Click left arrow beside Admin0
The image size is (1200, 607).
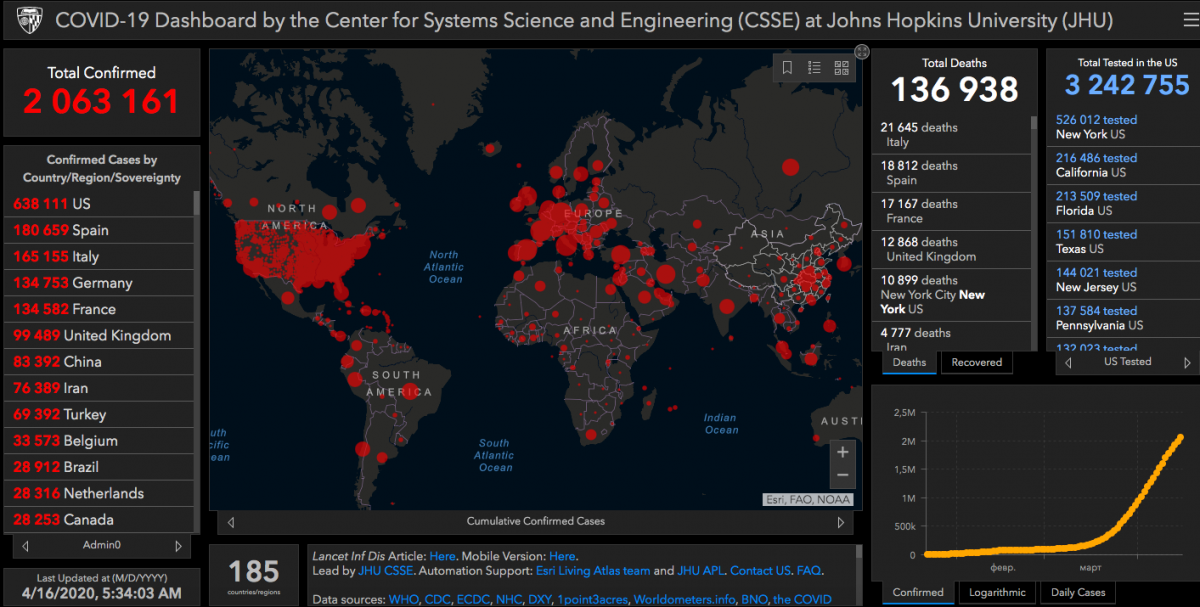pos(25,546)
